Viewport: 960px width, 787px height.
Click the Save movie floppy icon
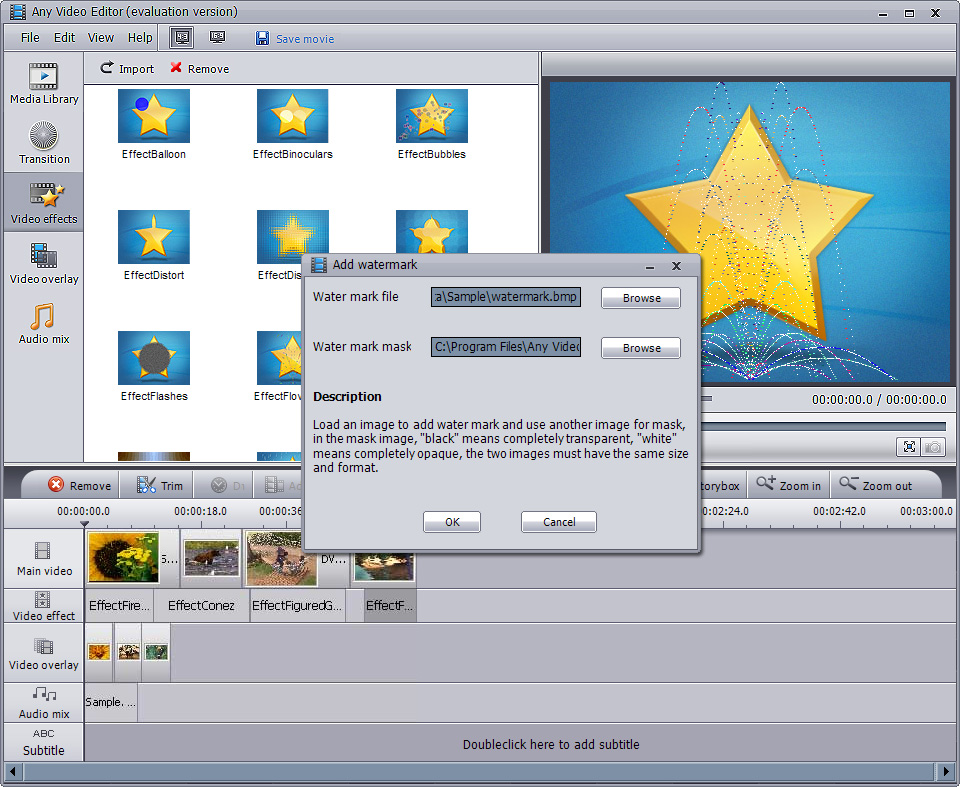point(262,39)
